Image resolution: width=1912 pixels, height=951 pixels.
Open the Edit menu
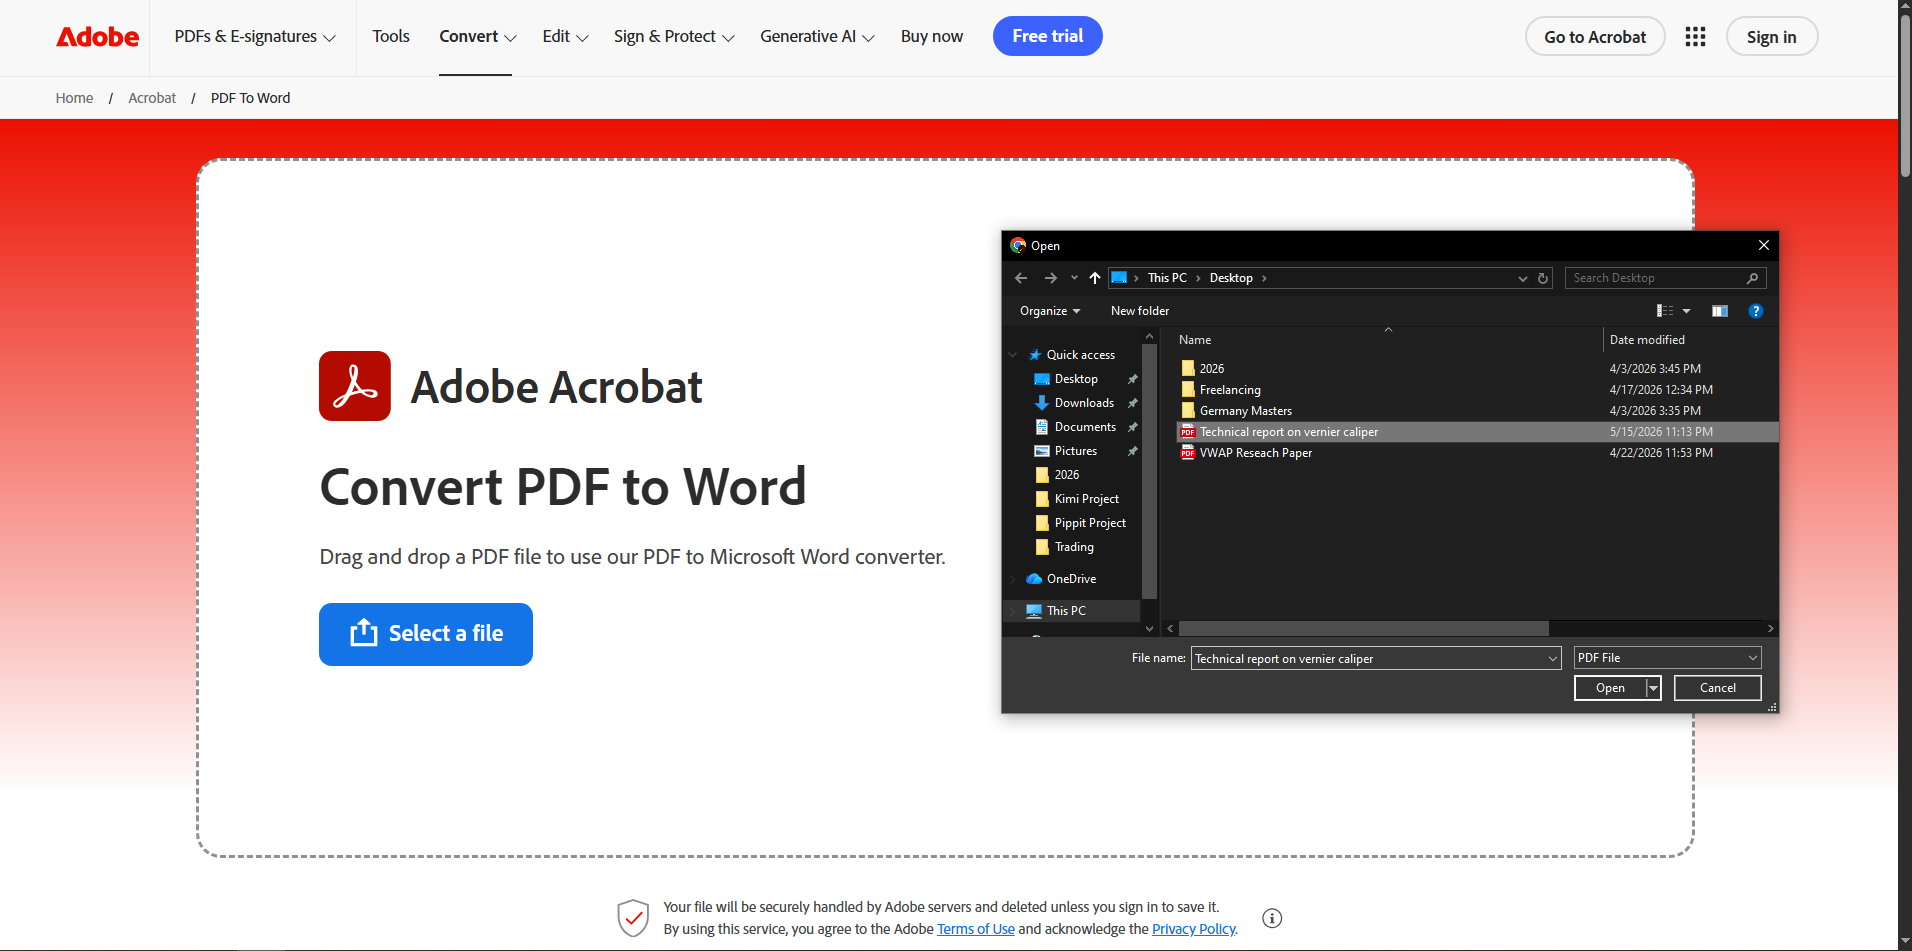click(565, 37)
